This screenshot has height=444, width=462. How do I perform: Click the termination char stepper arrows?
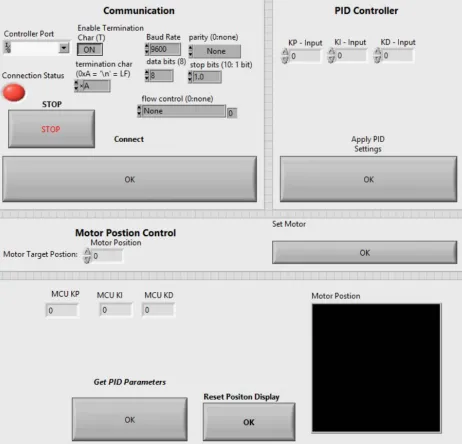[76, 86]
